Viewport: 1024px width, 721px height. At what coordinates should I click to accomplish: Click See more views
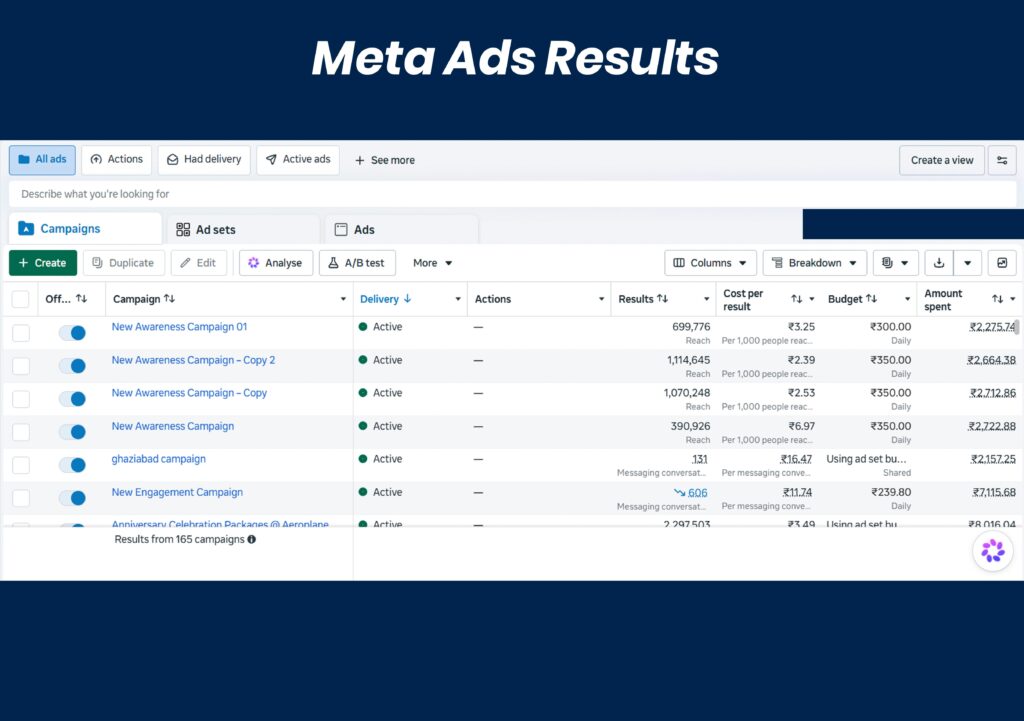click(385, 160)
